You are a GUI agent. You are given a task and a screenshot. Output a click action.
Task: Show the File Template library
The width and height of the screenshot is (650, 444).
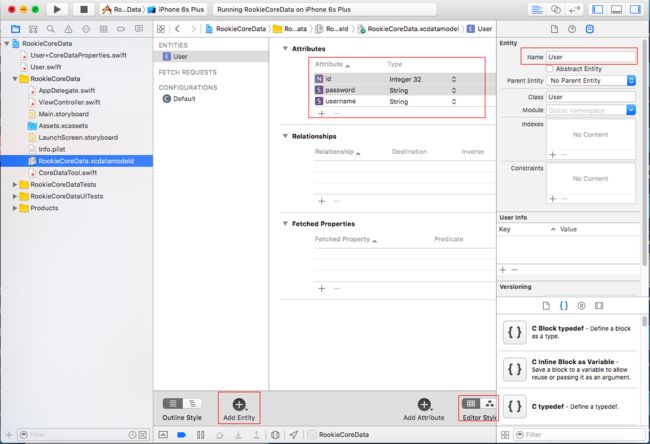pos(546,306)
